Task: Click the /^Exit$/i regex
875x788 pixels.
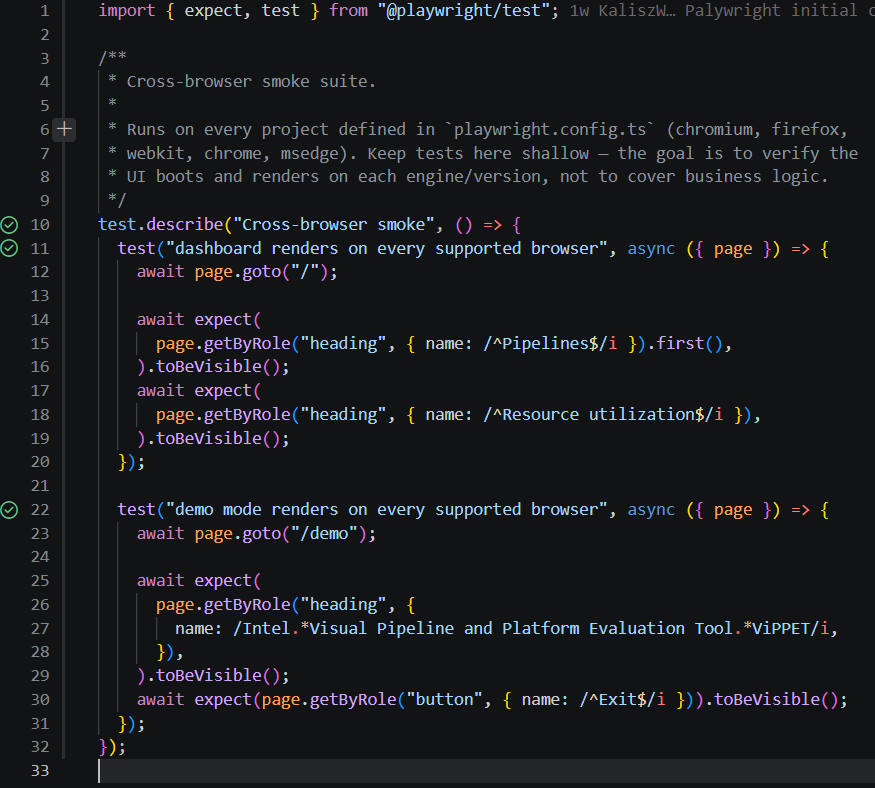Action: click(622, 700)
